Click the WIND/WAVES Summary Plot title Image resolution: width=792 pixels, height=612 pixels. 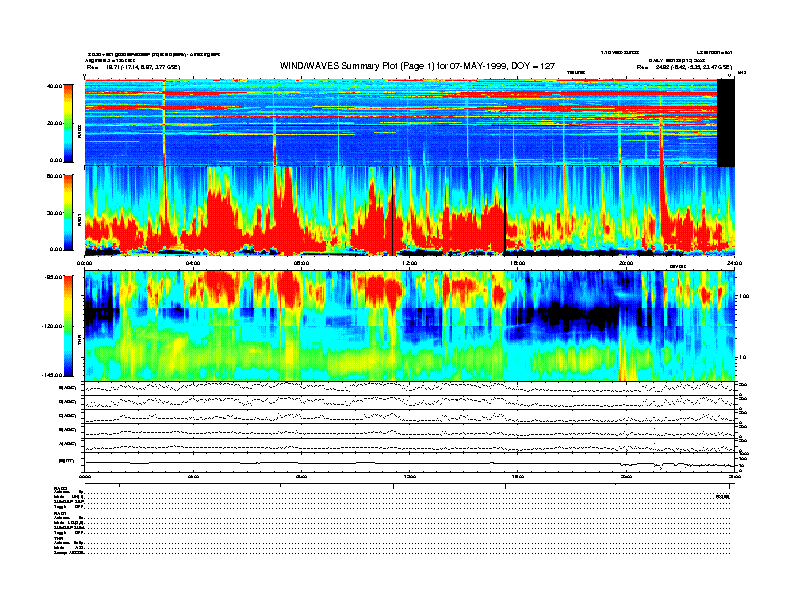(417, 66)
